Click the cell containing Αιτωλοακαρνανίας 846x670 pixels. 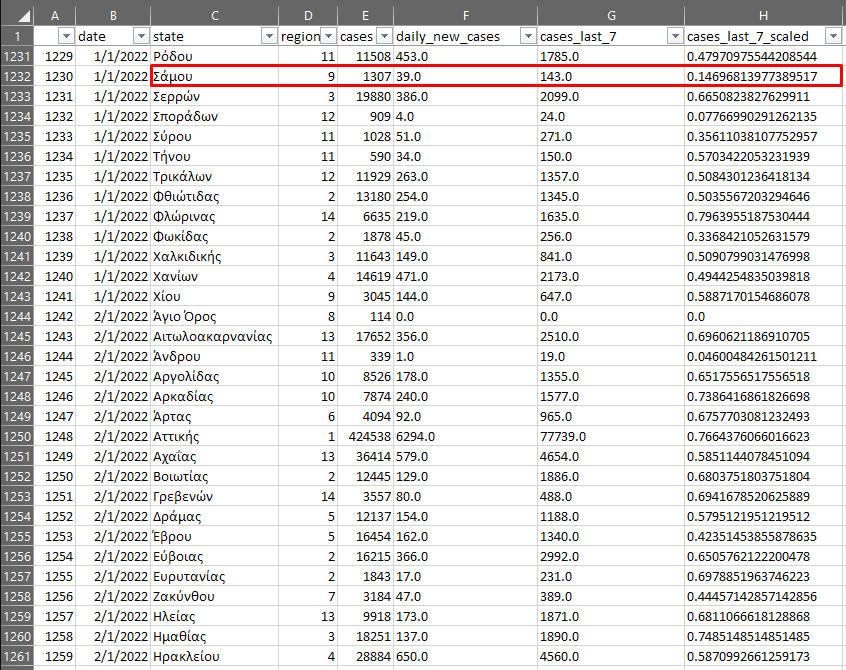(215, 337)
